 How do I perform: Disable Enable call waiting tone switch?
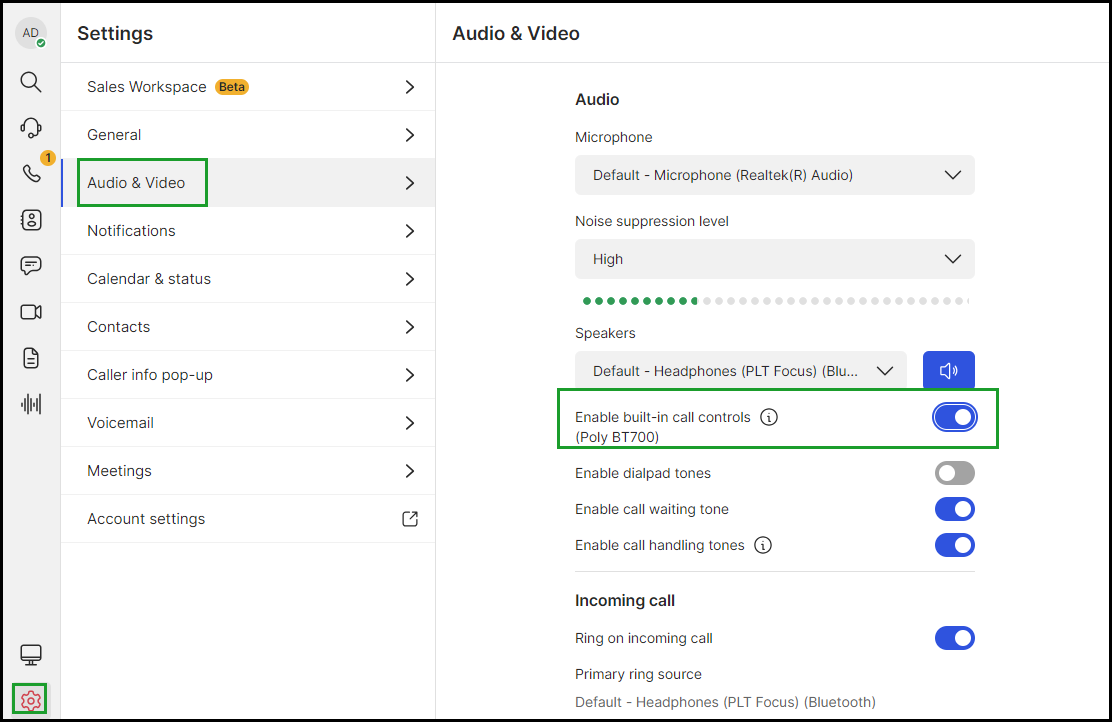click(955, 509)
